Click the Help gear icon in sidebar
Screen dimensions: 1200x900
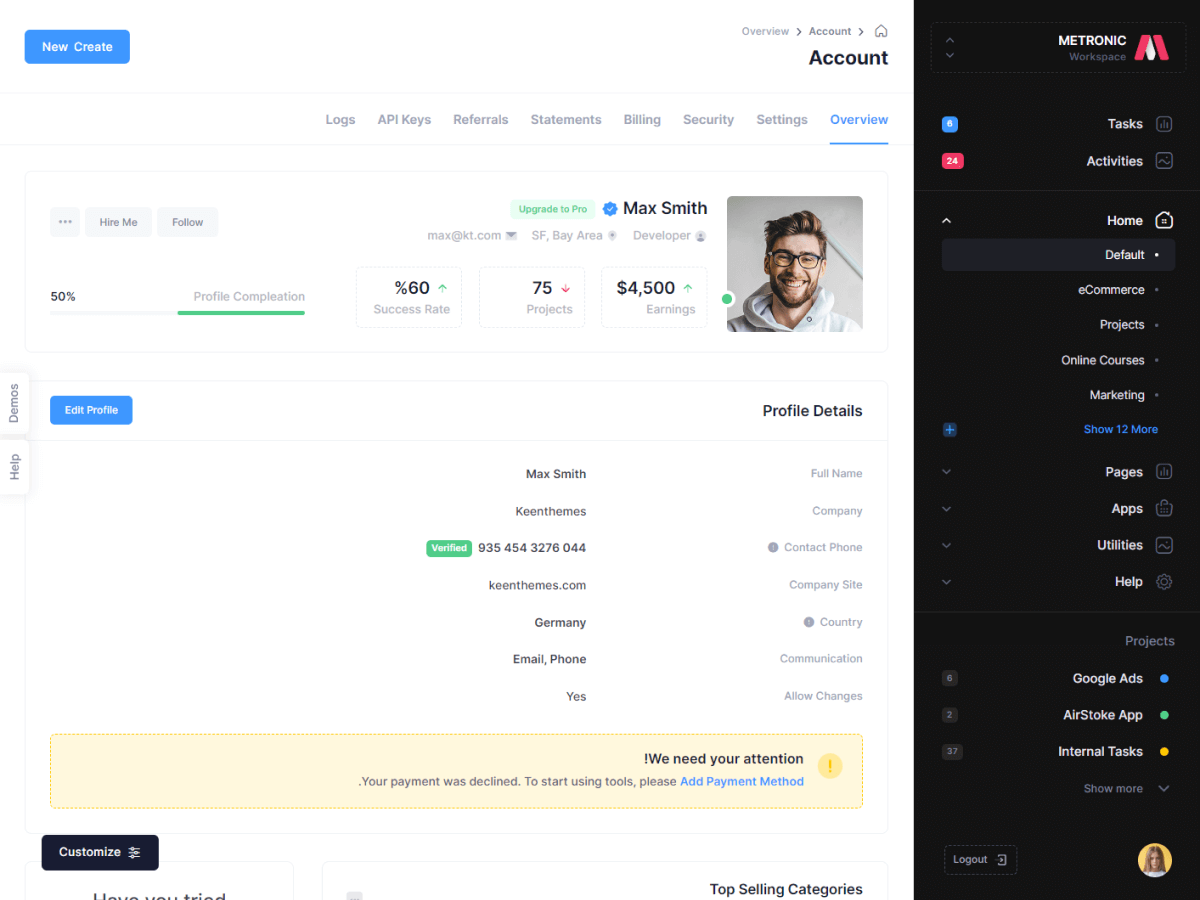(x=1164, y=582)
